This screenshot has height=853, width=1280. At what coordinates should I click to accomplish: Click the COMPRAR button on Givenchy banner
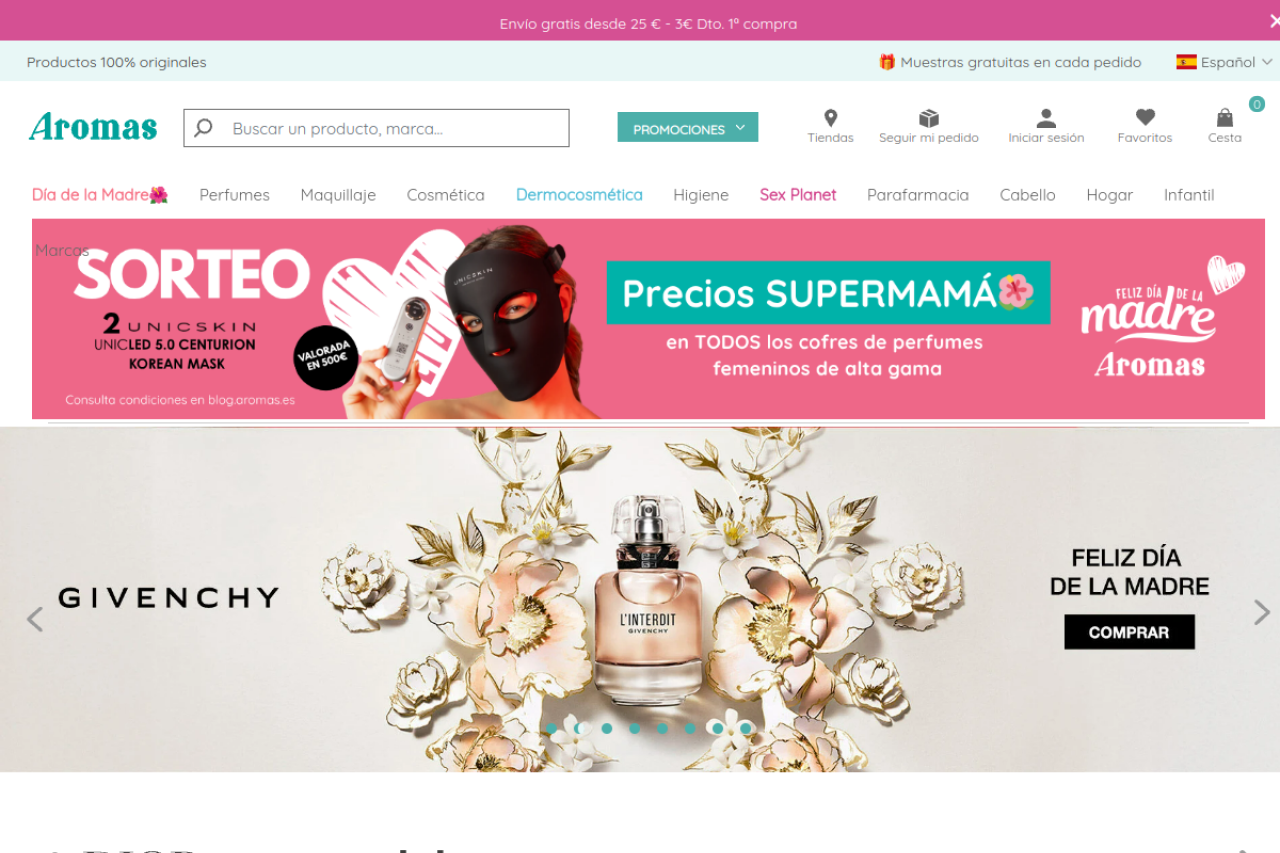[x=1129, y=632]
